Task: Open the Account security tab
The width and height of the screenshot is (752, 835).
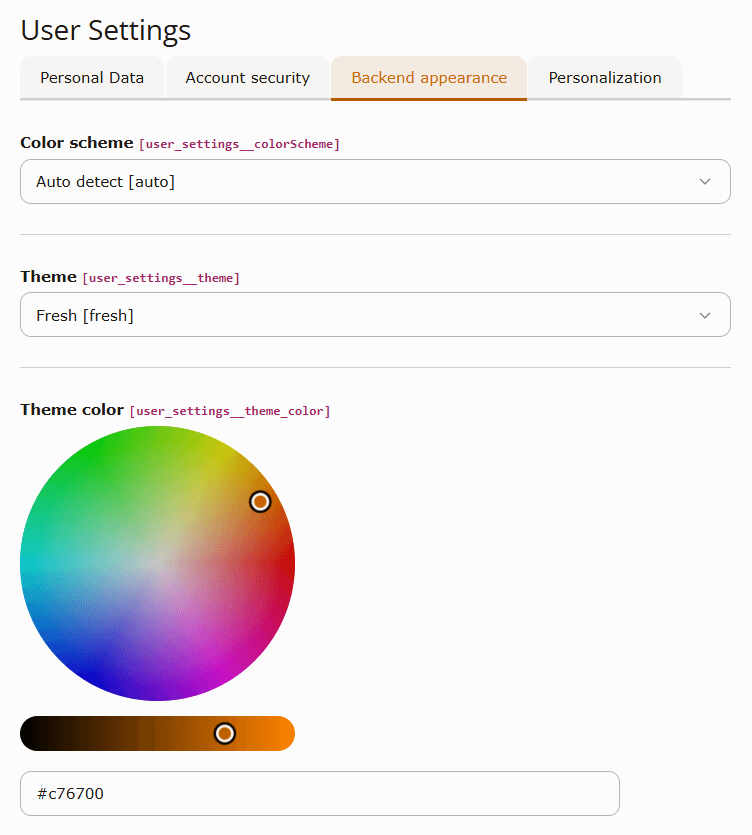Action: 248,78
